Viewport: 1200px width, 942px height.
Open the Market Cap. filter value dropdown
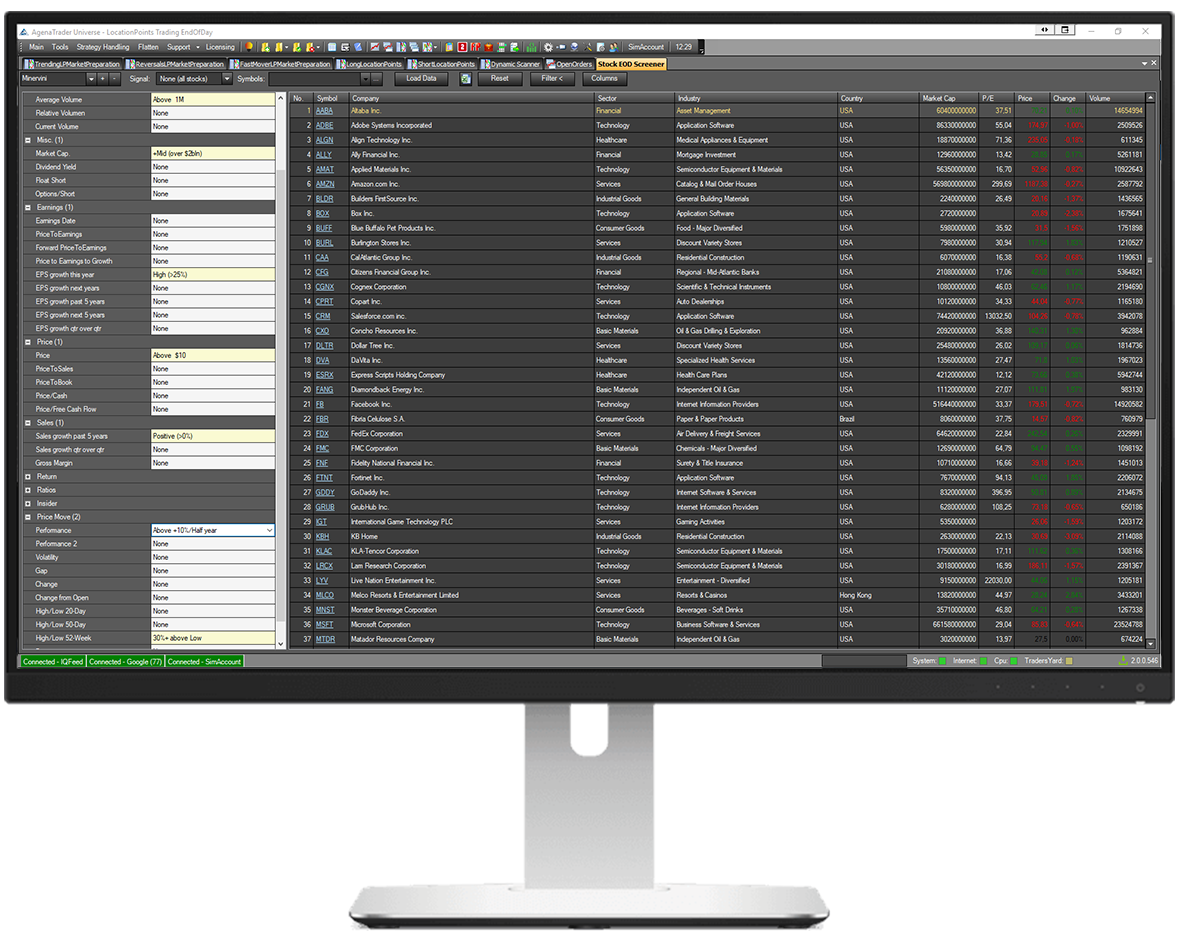pyautogui.click(x=212, y=154)
